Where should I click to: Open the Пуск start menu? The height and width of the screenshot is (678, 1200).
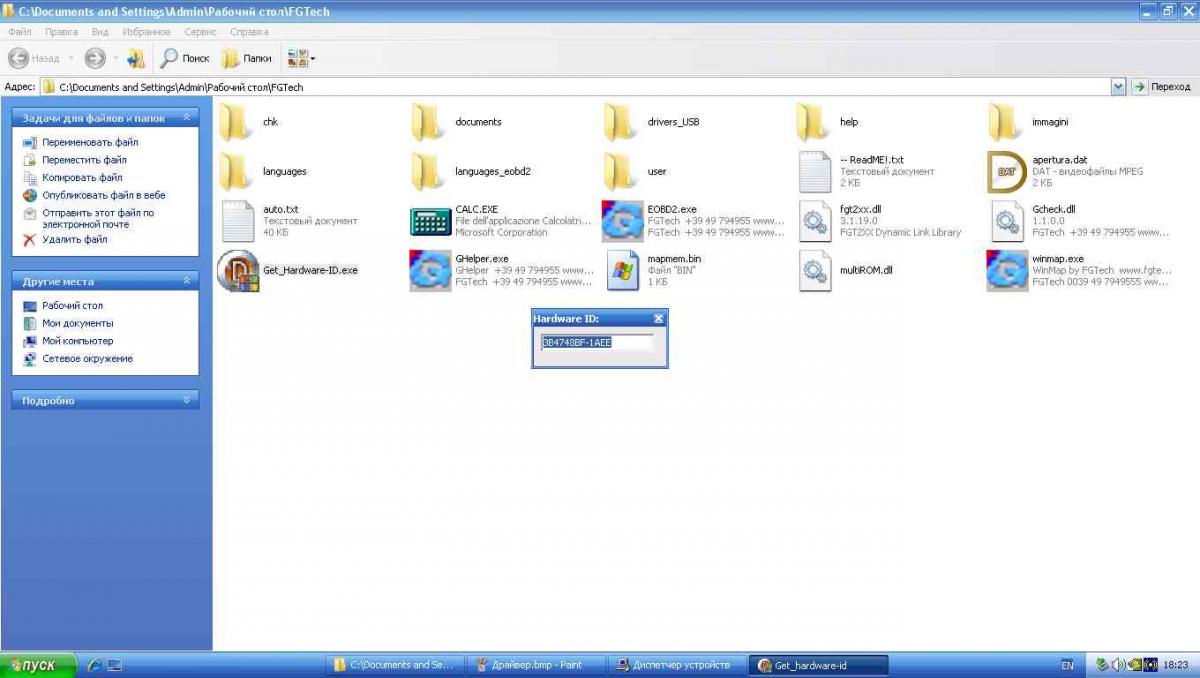click(x=40, y=665)
